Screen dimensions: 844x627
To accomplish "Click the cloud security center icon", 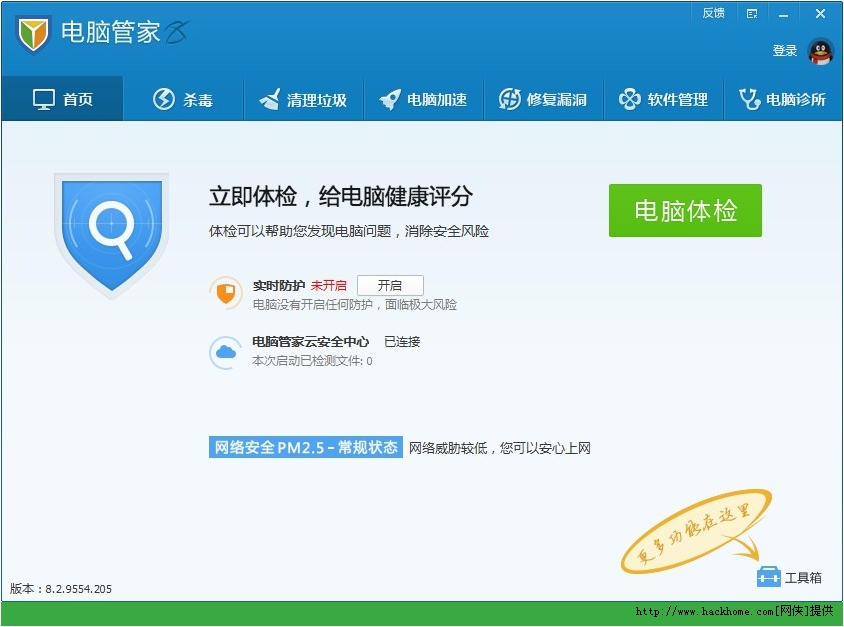I will point(226,353).
